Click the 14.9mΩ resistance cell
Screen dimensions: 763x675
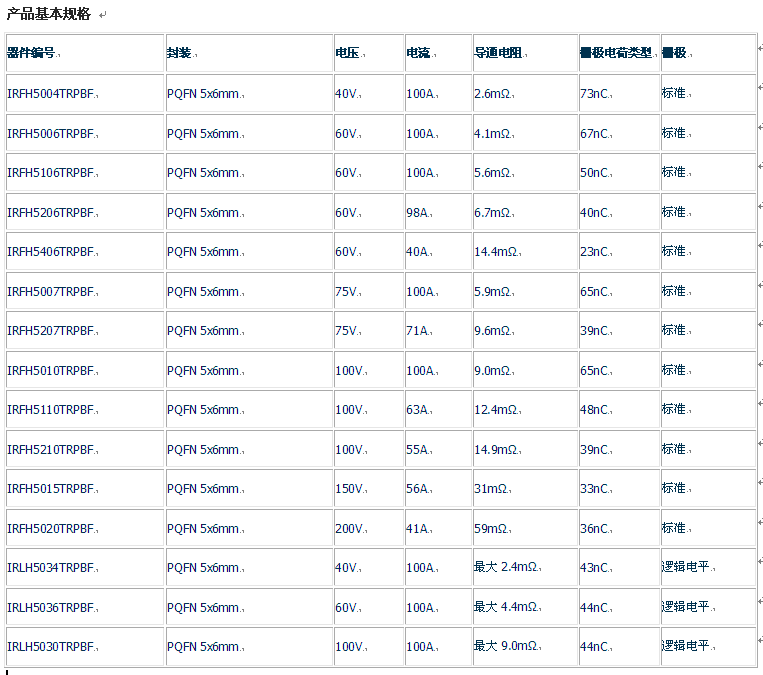[496, 450]
